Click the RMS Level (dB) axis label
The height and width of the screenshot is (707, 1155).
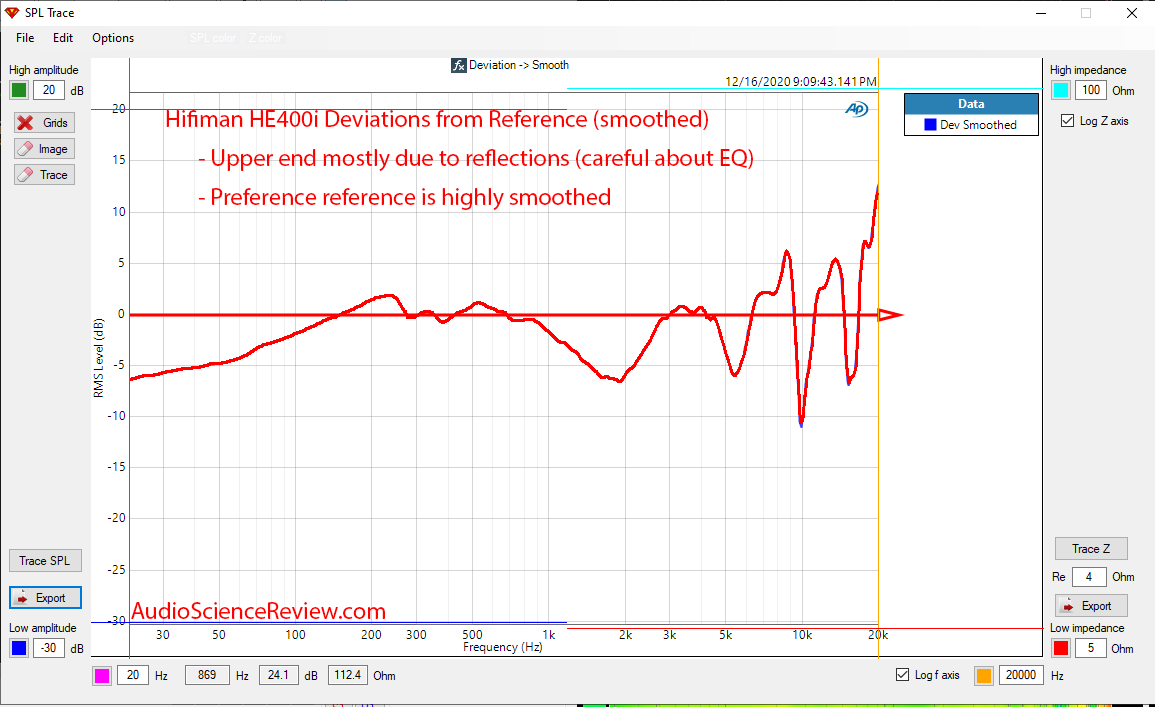tap(99, 358)
